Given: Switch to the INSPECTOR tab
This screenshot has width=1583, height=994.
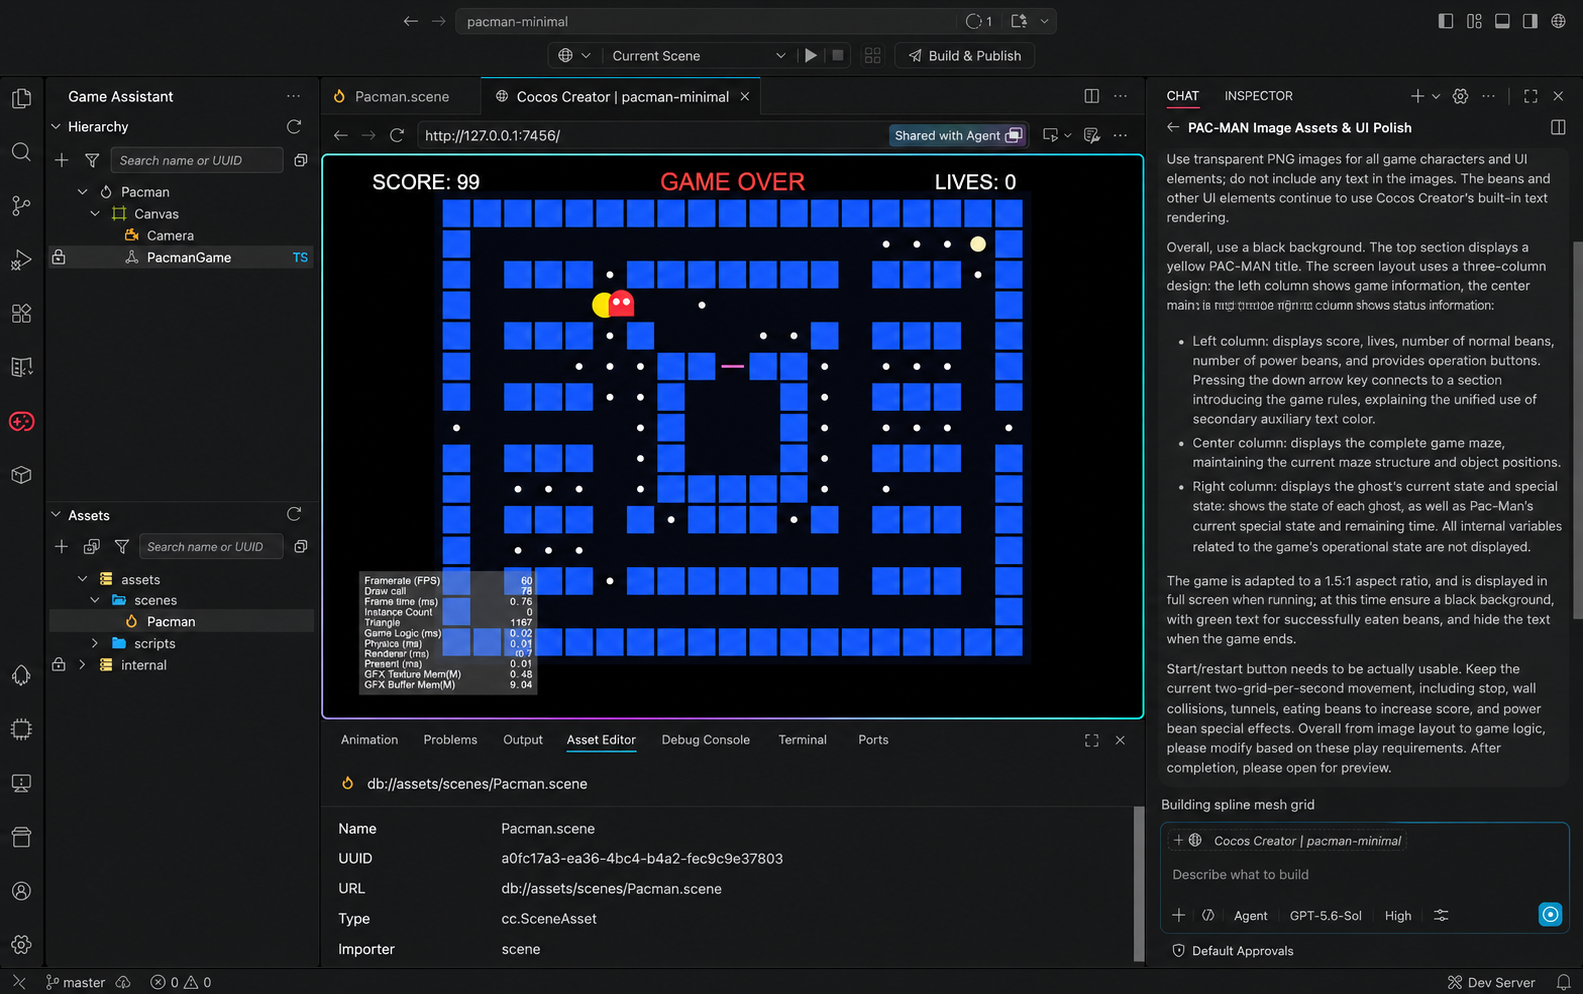Looking at the screenshot, I should click(x=1258, y=96).
